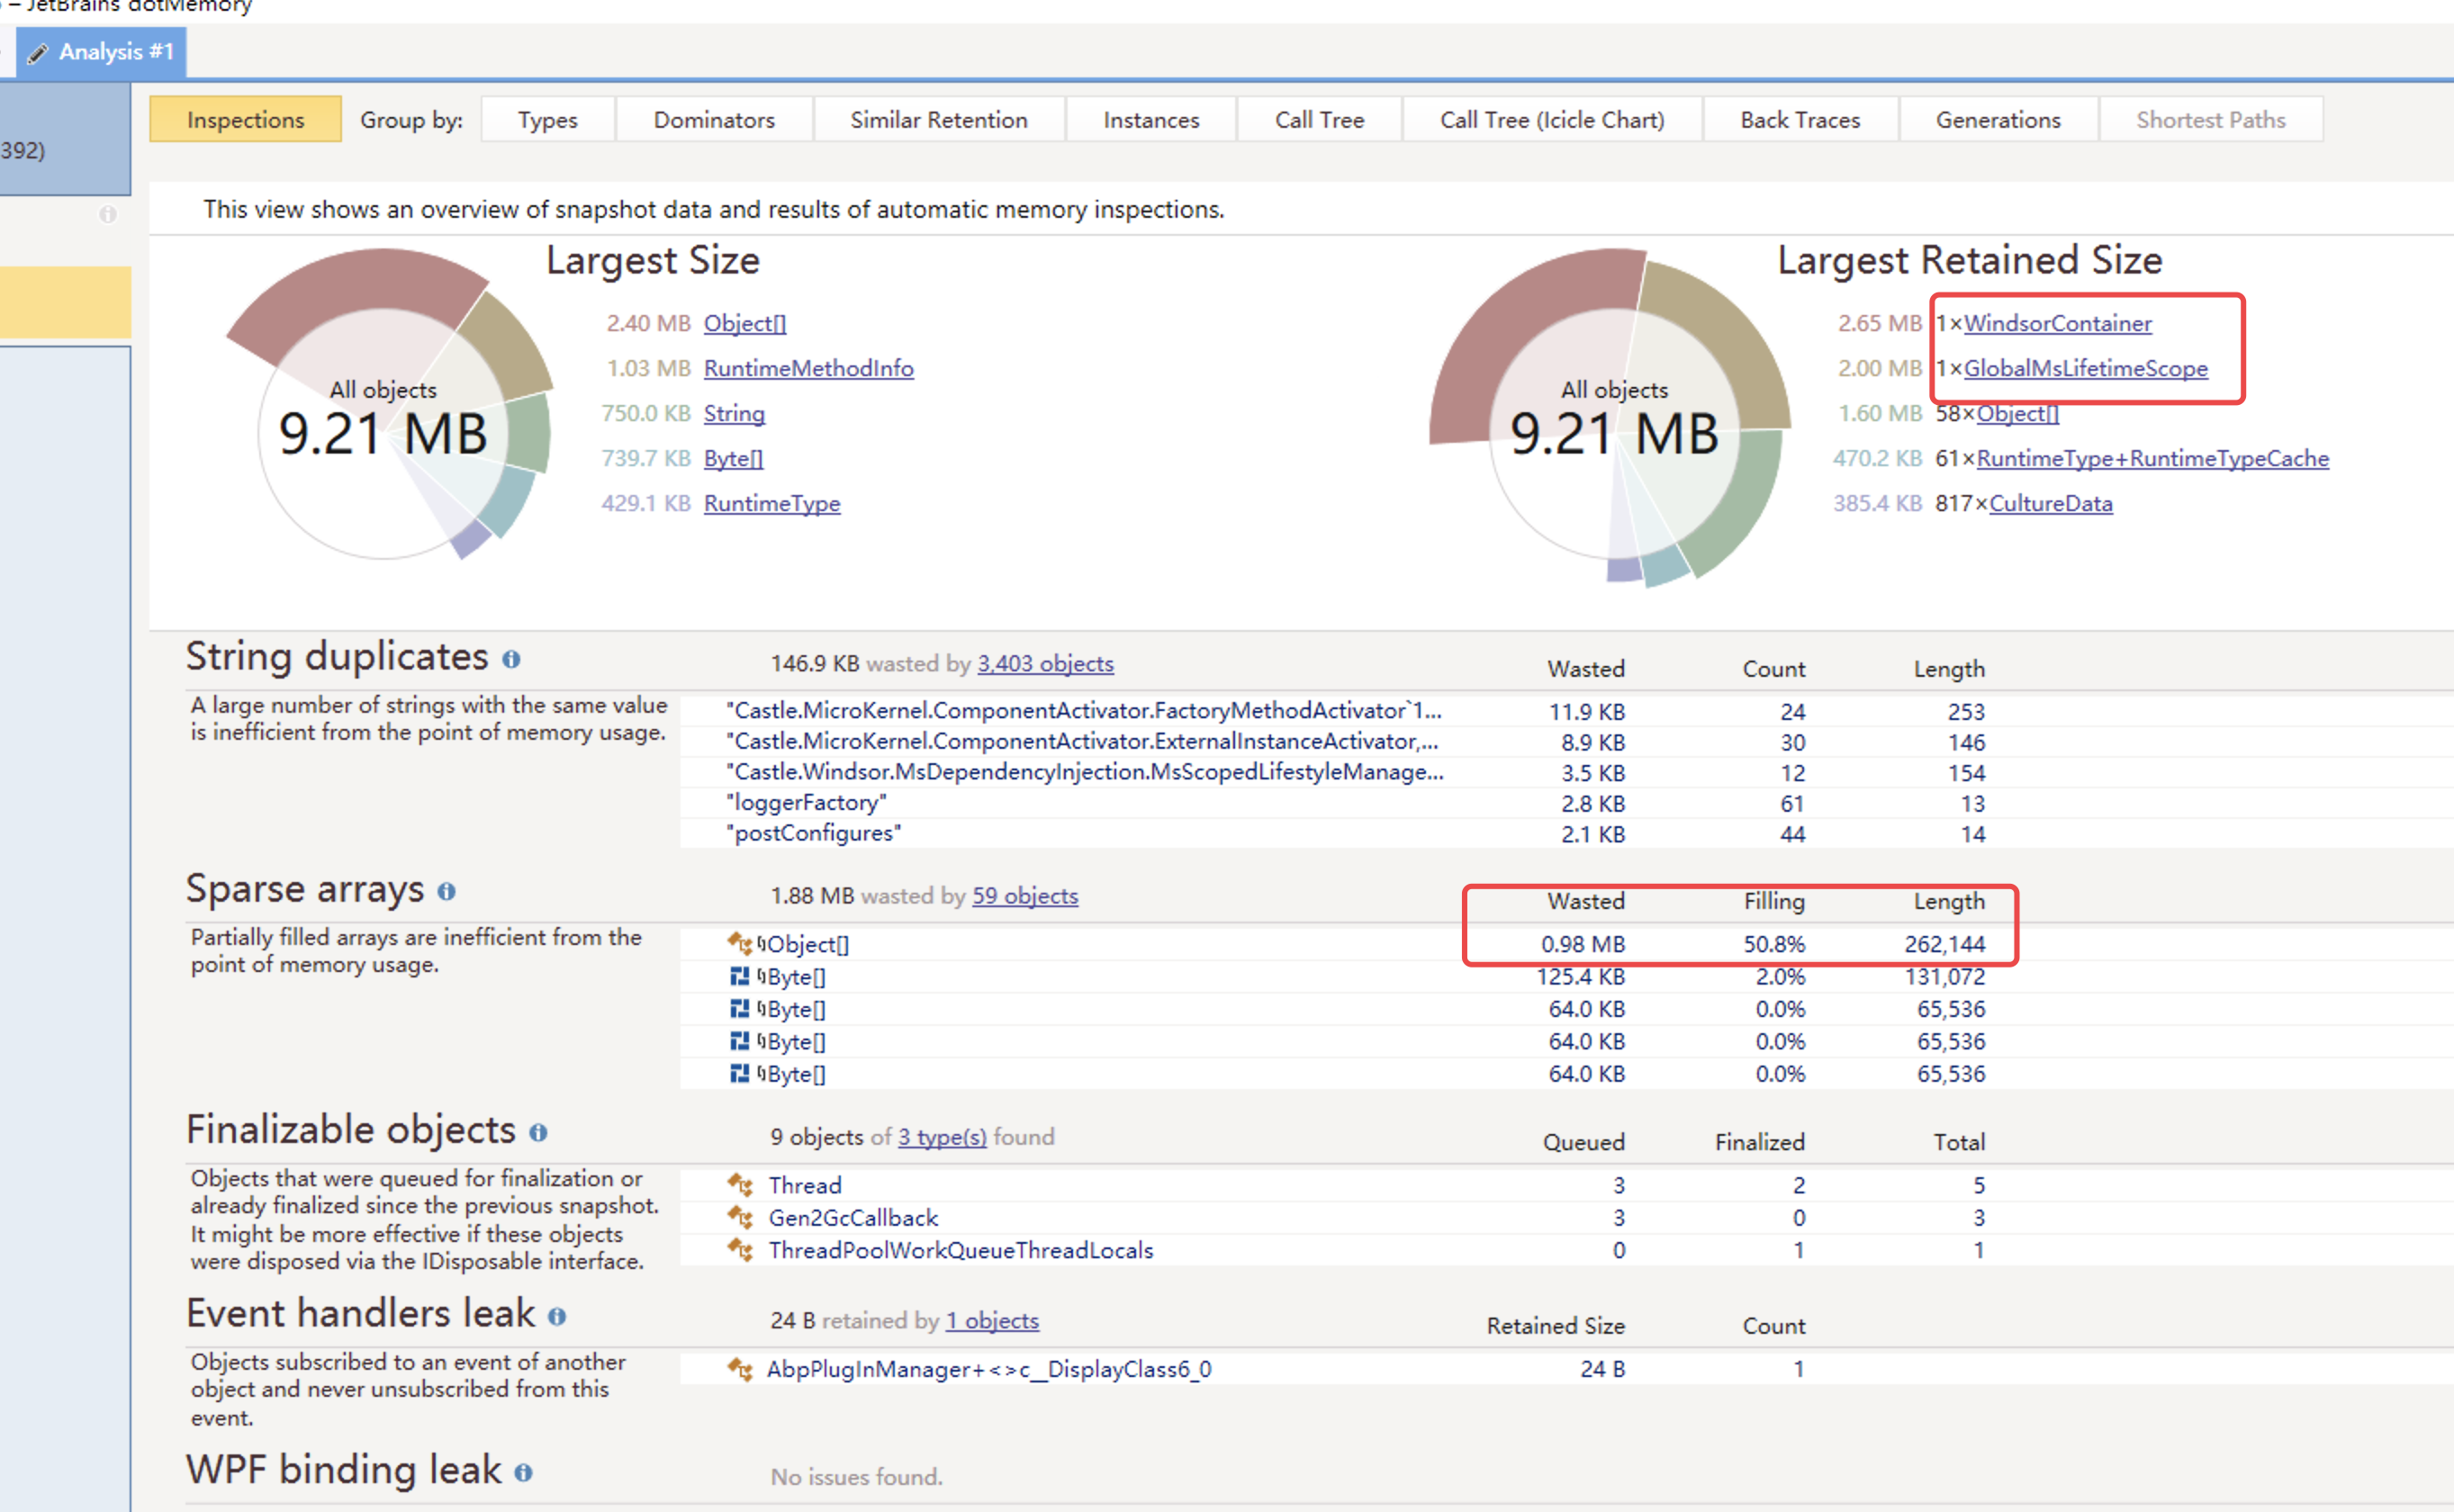
Task: Select the Inspections view button
Action: [x=244, y=119]
